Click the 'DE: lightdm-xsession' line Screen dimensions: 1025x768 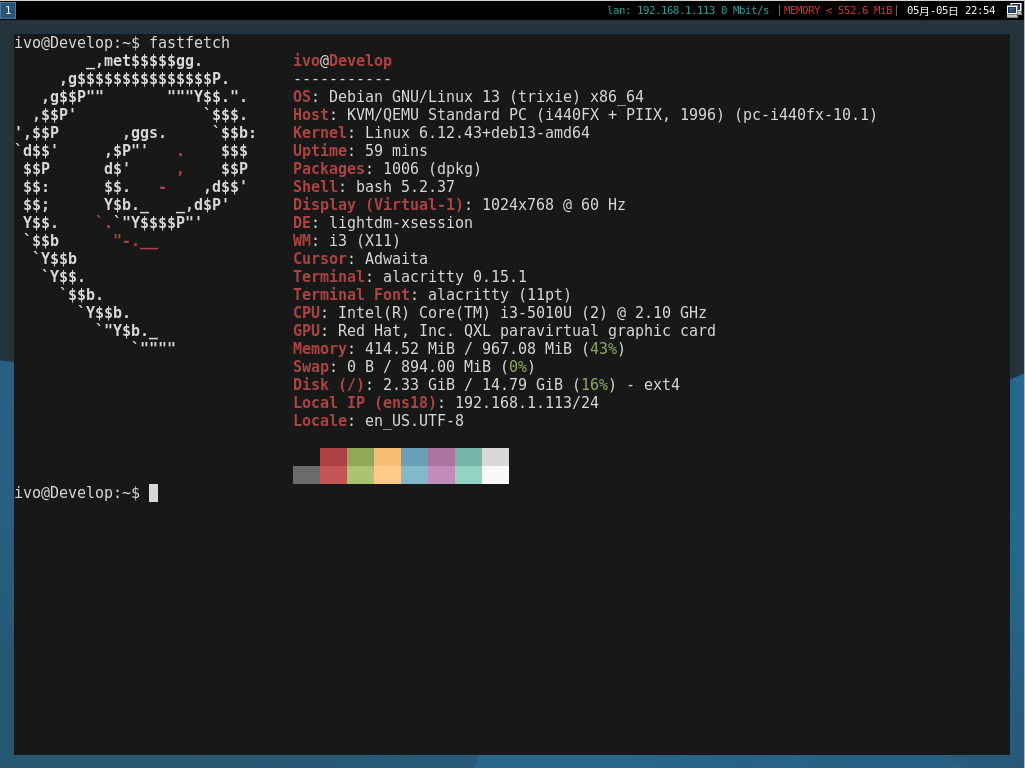(x=383, y=223)
